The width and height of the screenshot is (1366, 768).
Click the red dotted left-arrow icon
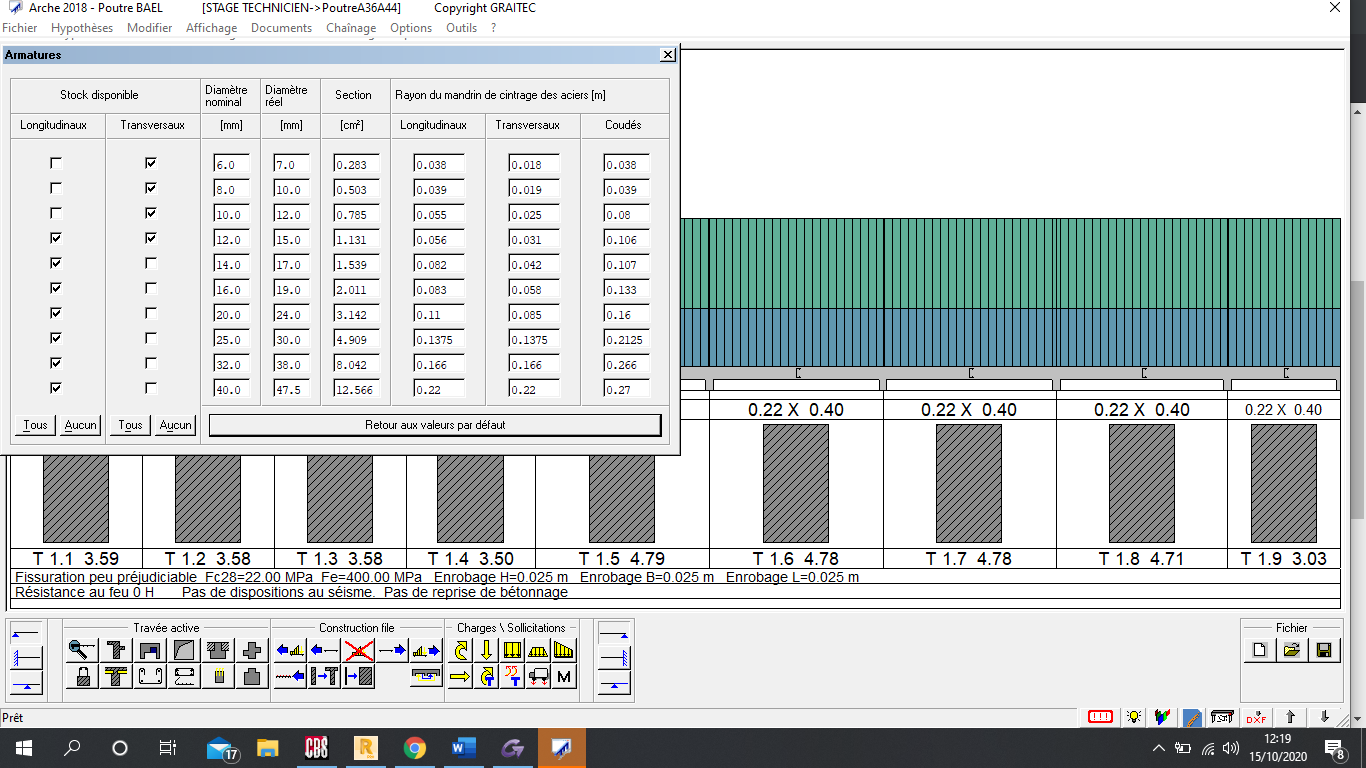click(290, 676)
